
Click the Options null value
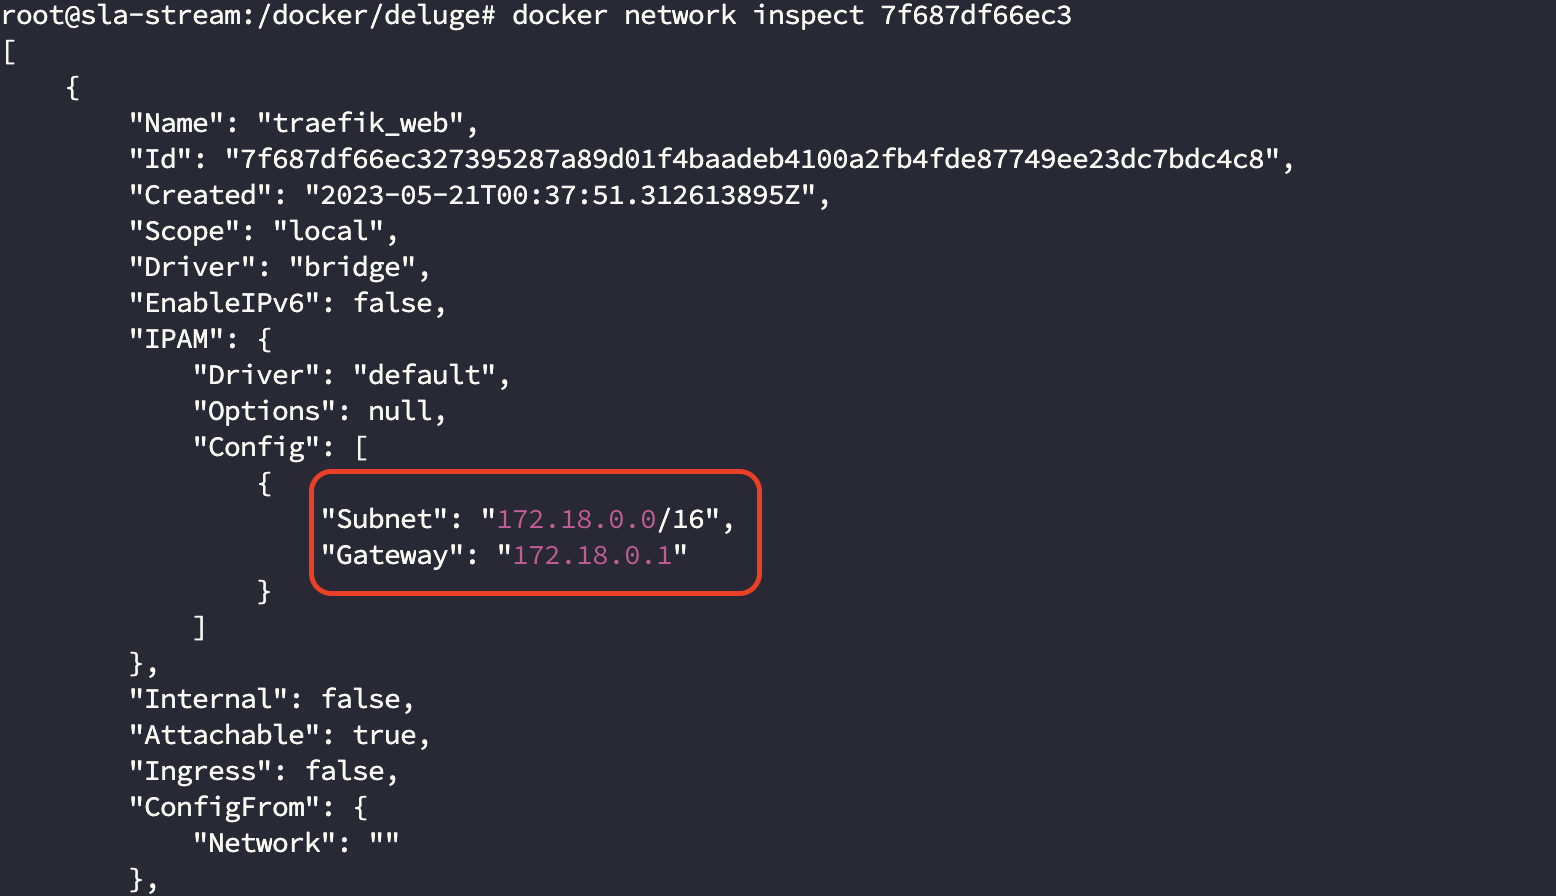pos(400,411)
